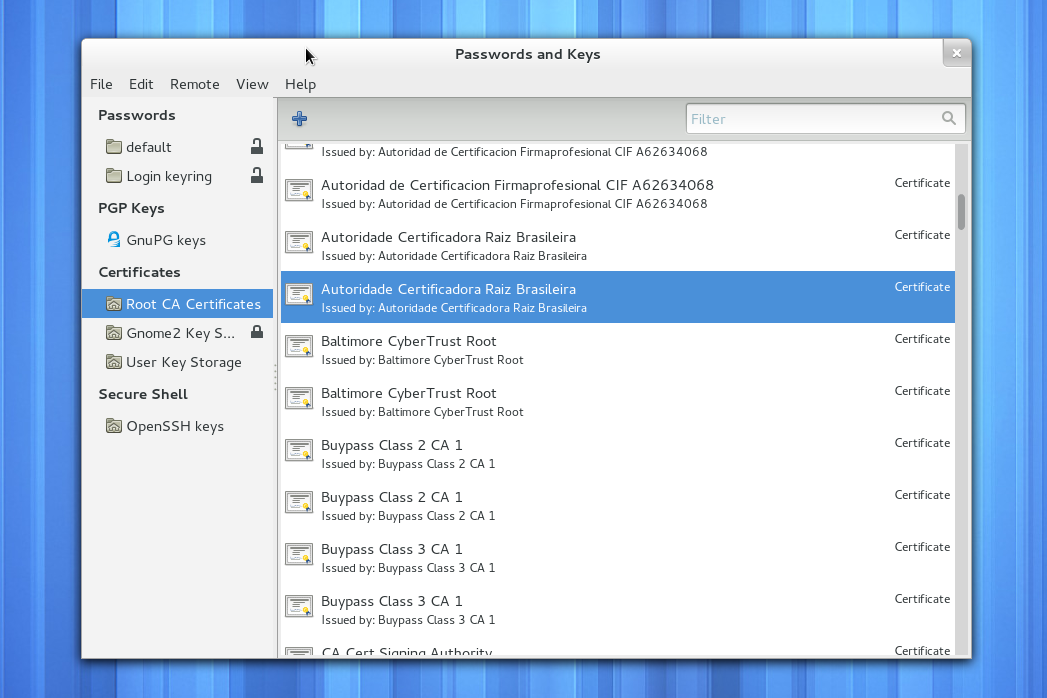This screenshot has width=1047, height=698.
Task: Click second Buypass Class 3 CA 1 title
Action: [x=391, y=601]
